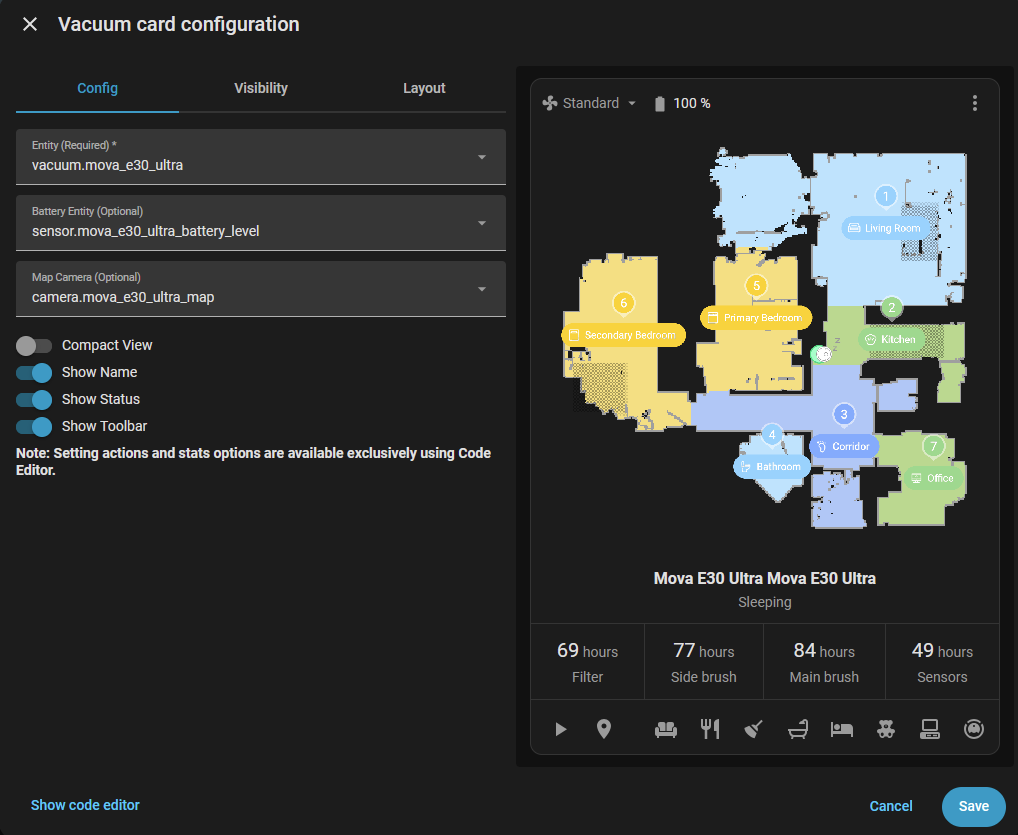
Task: Click the robot vacuum icon in toolbar
Action: tap(974, 729)
